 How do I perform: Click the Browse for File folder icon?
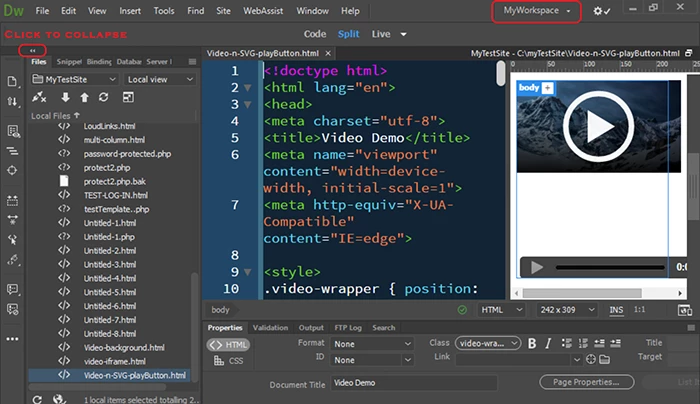click(604, 359)
